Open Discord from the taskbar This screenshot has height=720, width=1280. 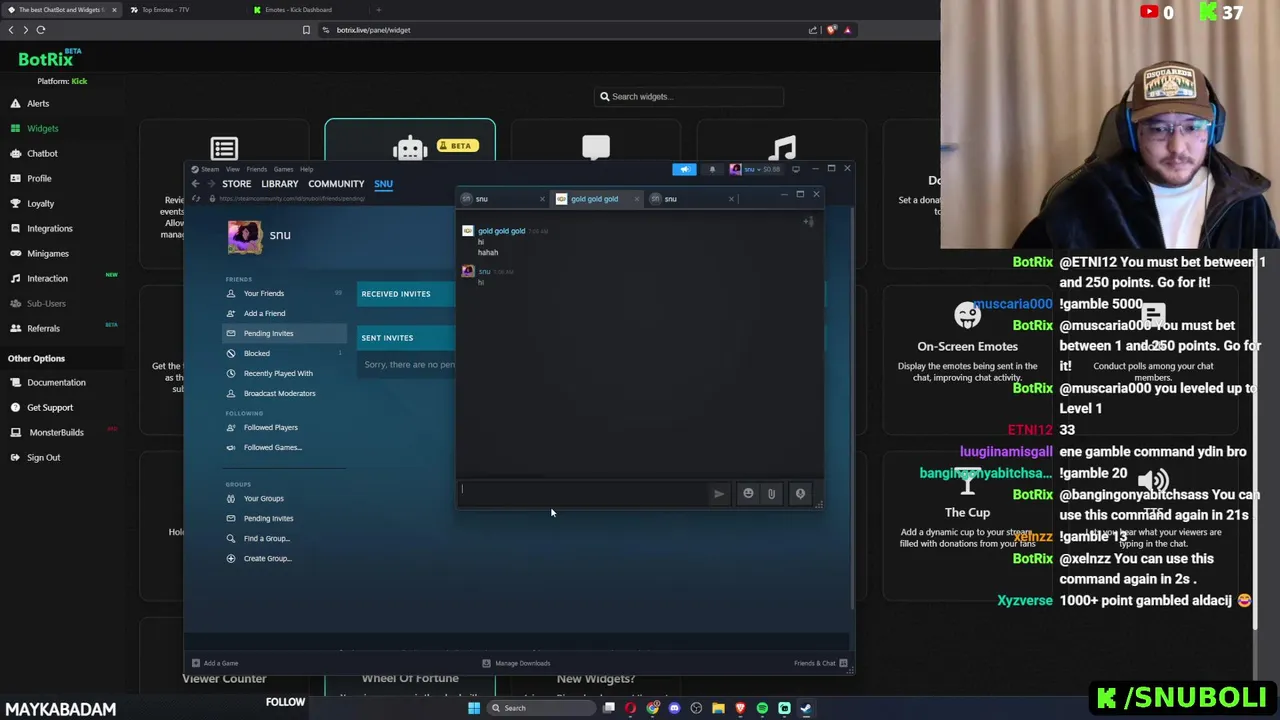[x=674, y=708]
